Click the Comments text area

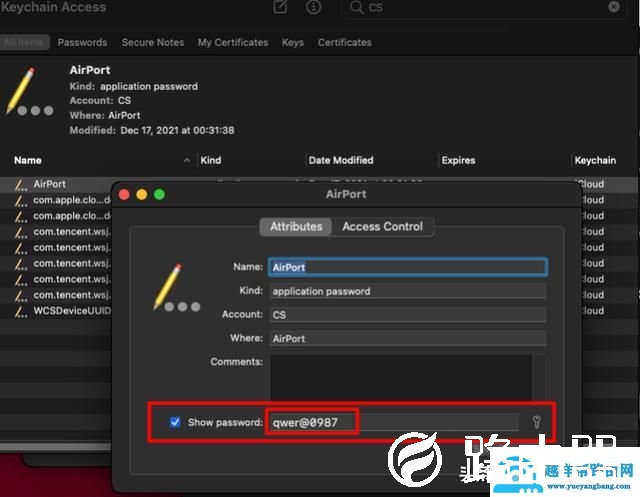tap(402, 377)
